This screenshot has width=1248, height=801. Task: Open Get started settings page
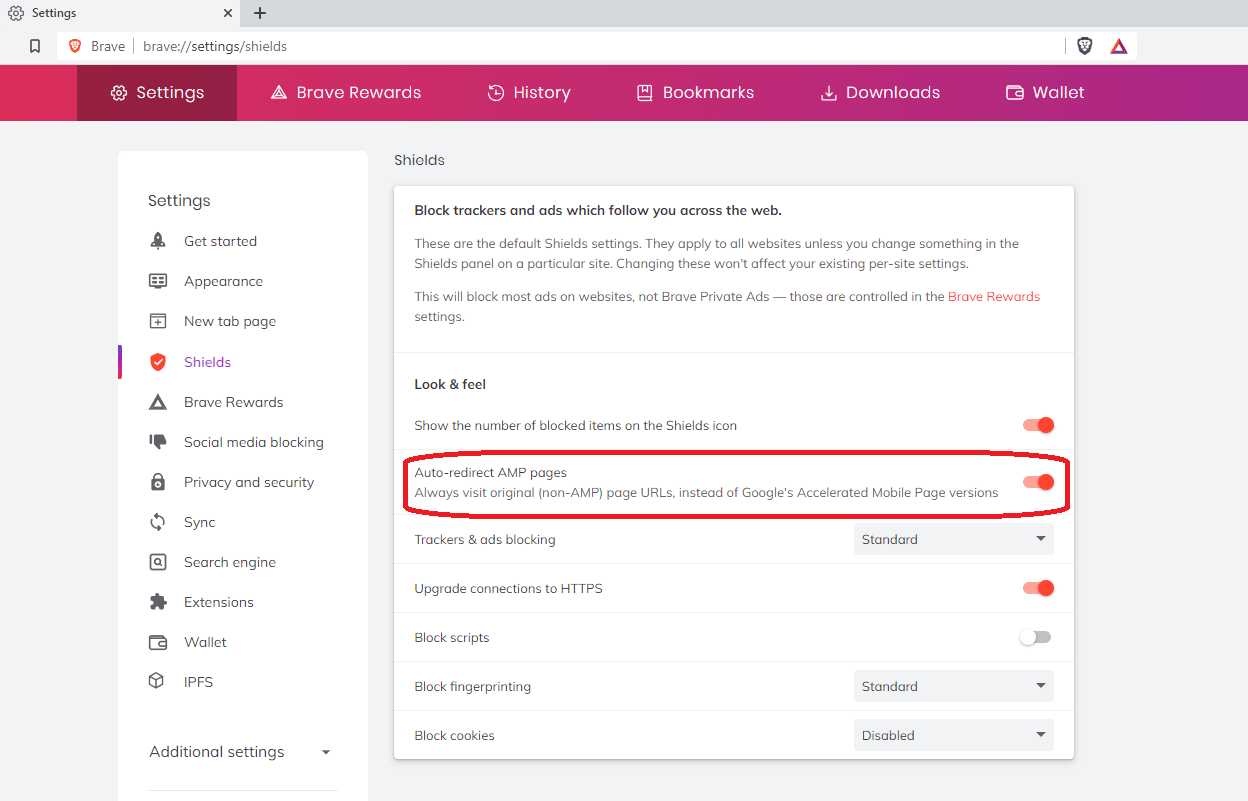click(x=220, y=241)
